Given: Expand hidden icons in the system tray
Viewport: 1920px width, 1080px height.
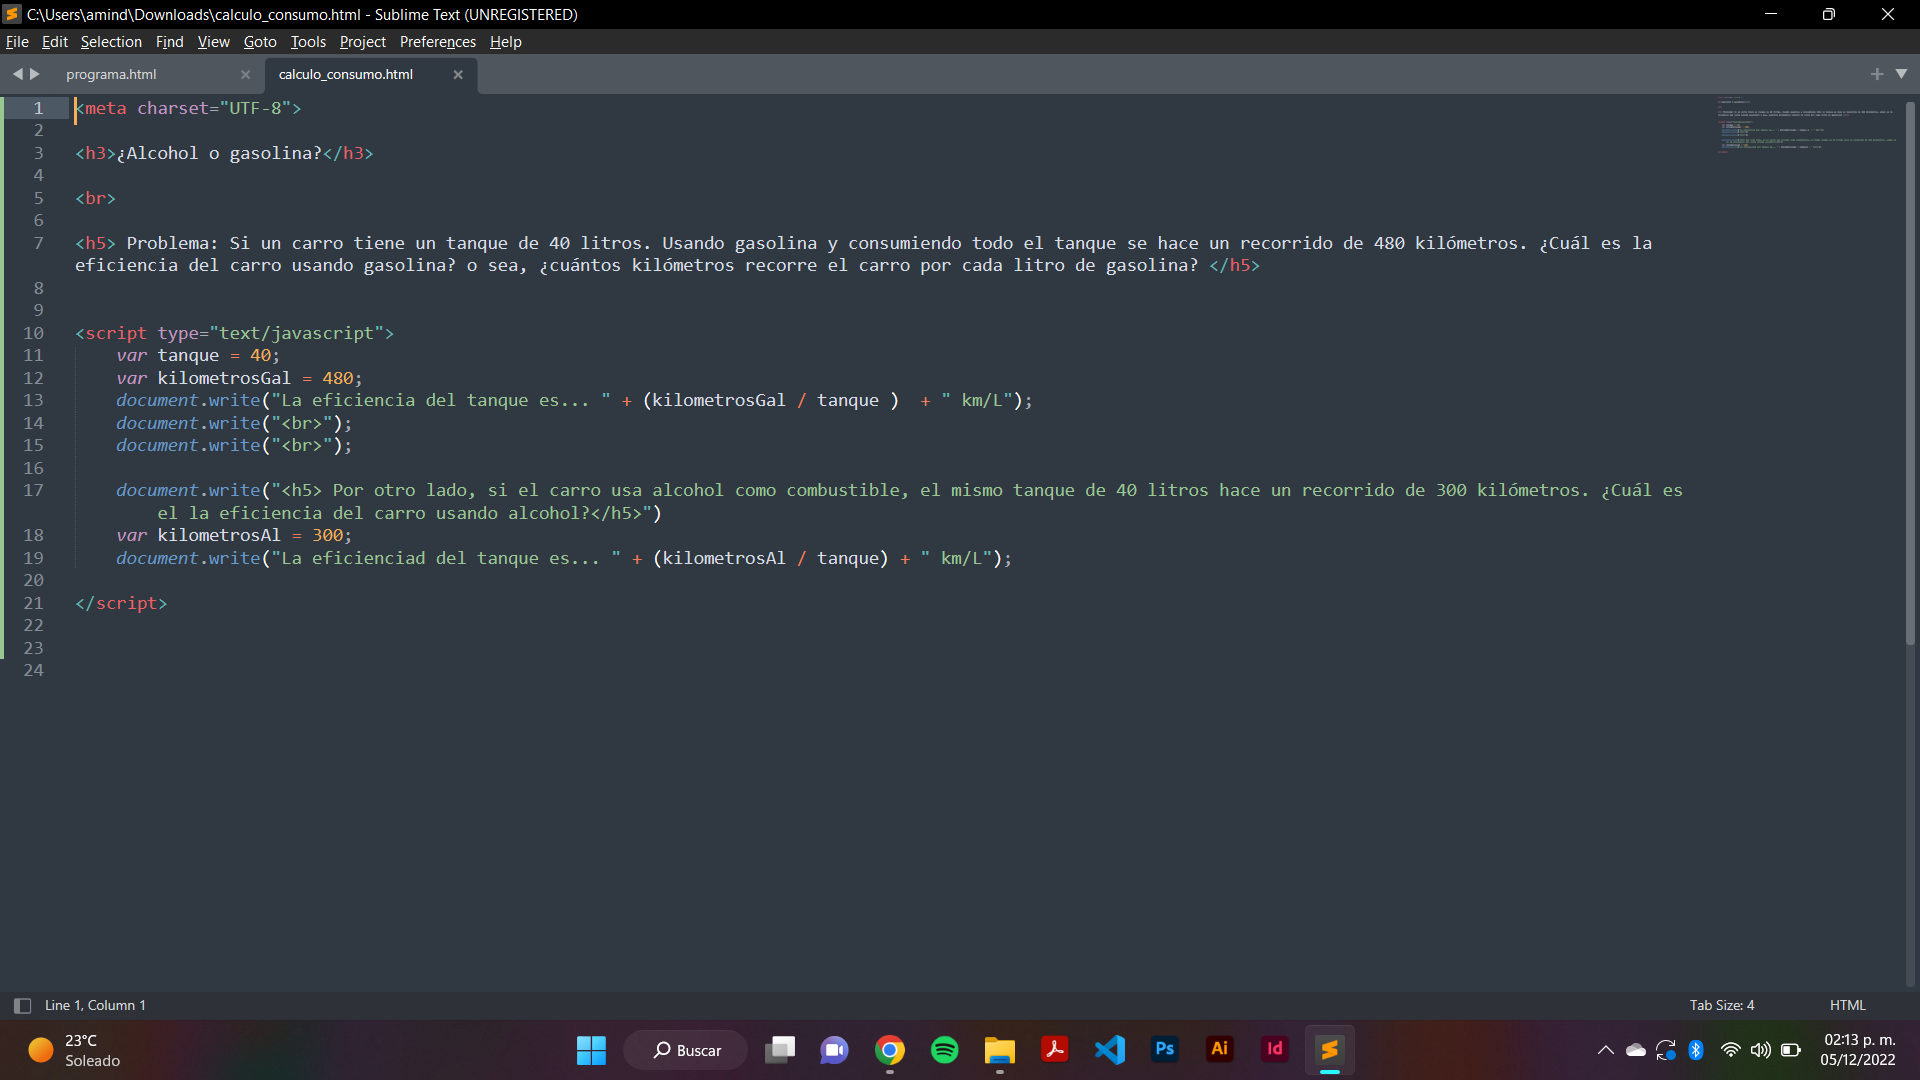Looking at the screenshot, I should point(1606,1049).
